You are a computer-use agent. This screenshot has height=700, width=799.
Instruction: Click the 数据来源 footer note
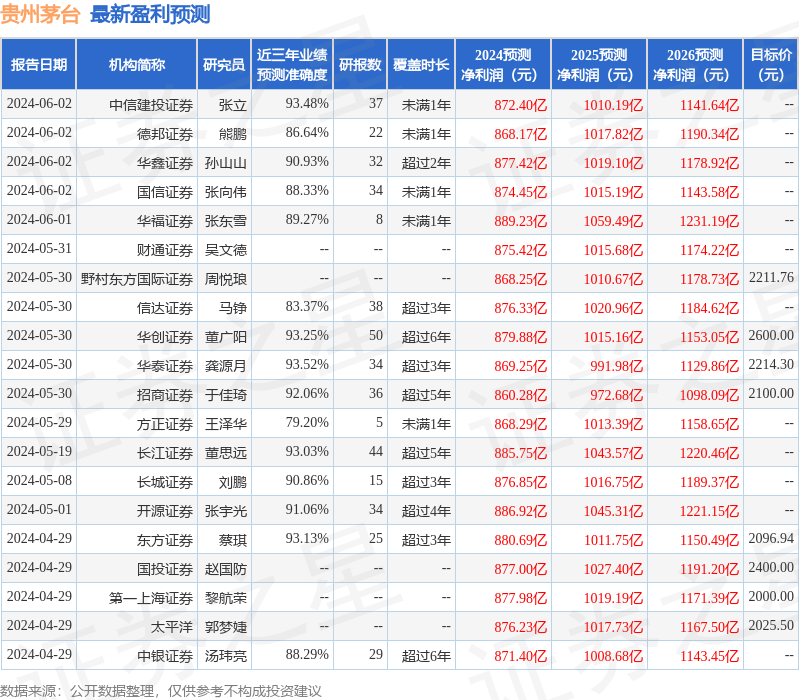click(x=161, y=691)
